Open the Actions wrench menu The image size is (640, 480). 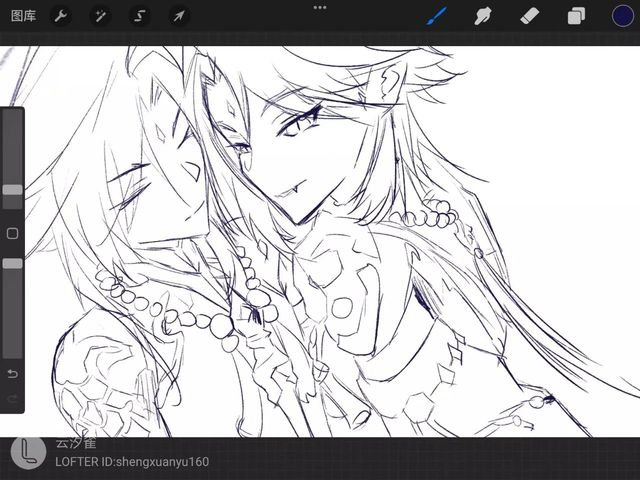point(61,16)
